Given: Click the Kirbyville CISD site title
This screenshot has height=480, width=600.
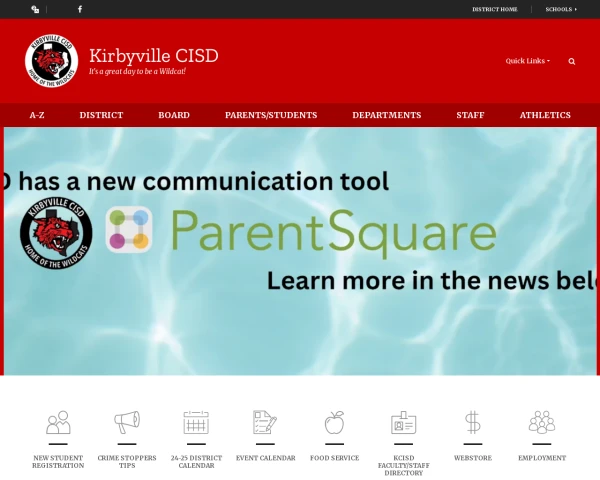Looking at the screenshot, I should coord(154,56).
